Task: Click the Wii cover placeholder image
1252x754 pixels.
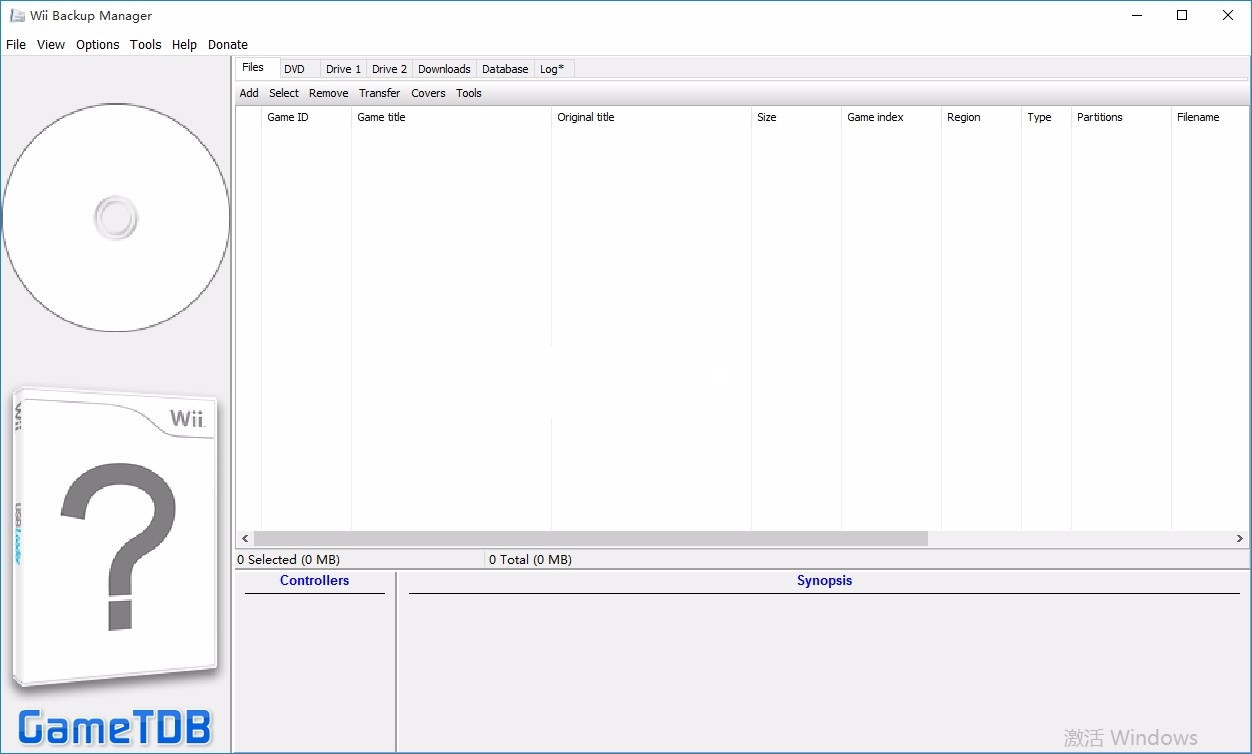Action: 115,540
